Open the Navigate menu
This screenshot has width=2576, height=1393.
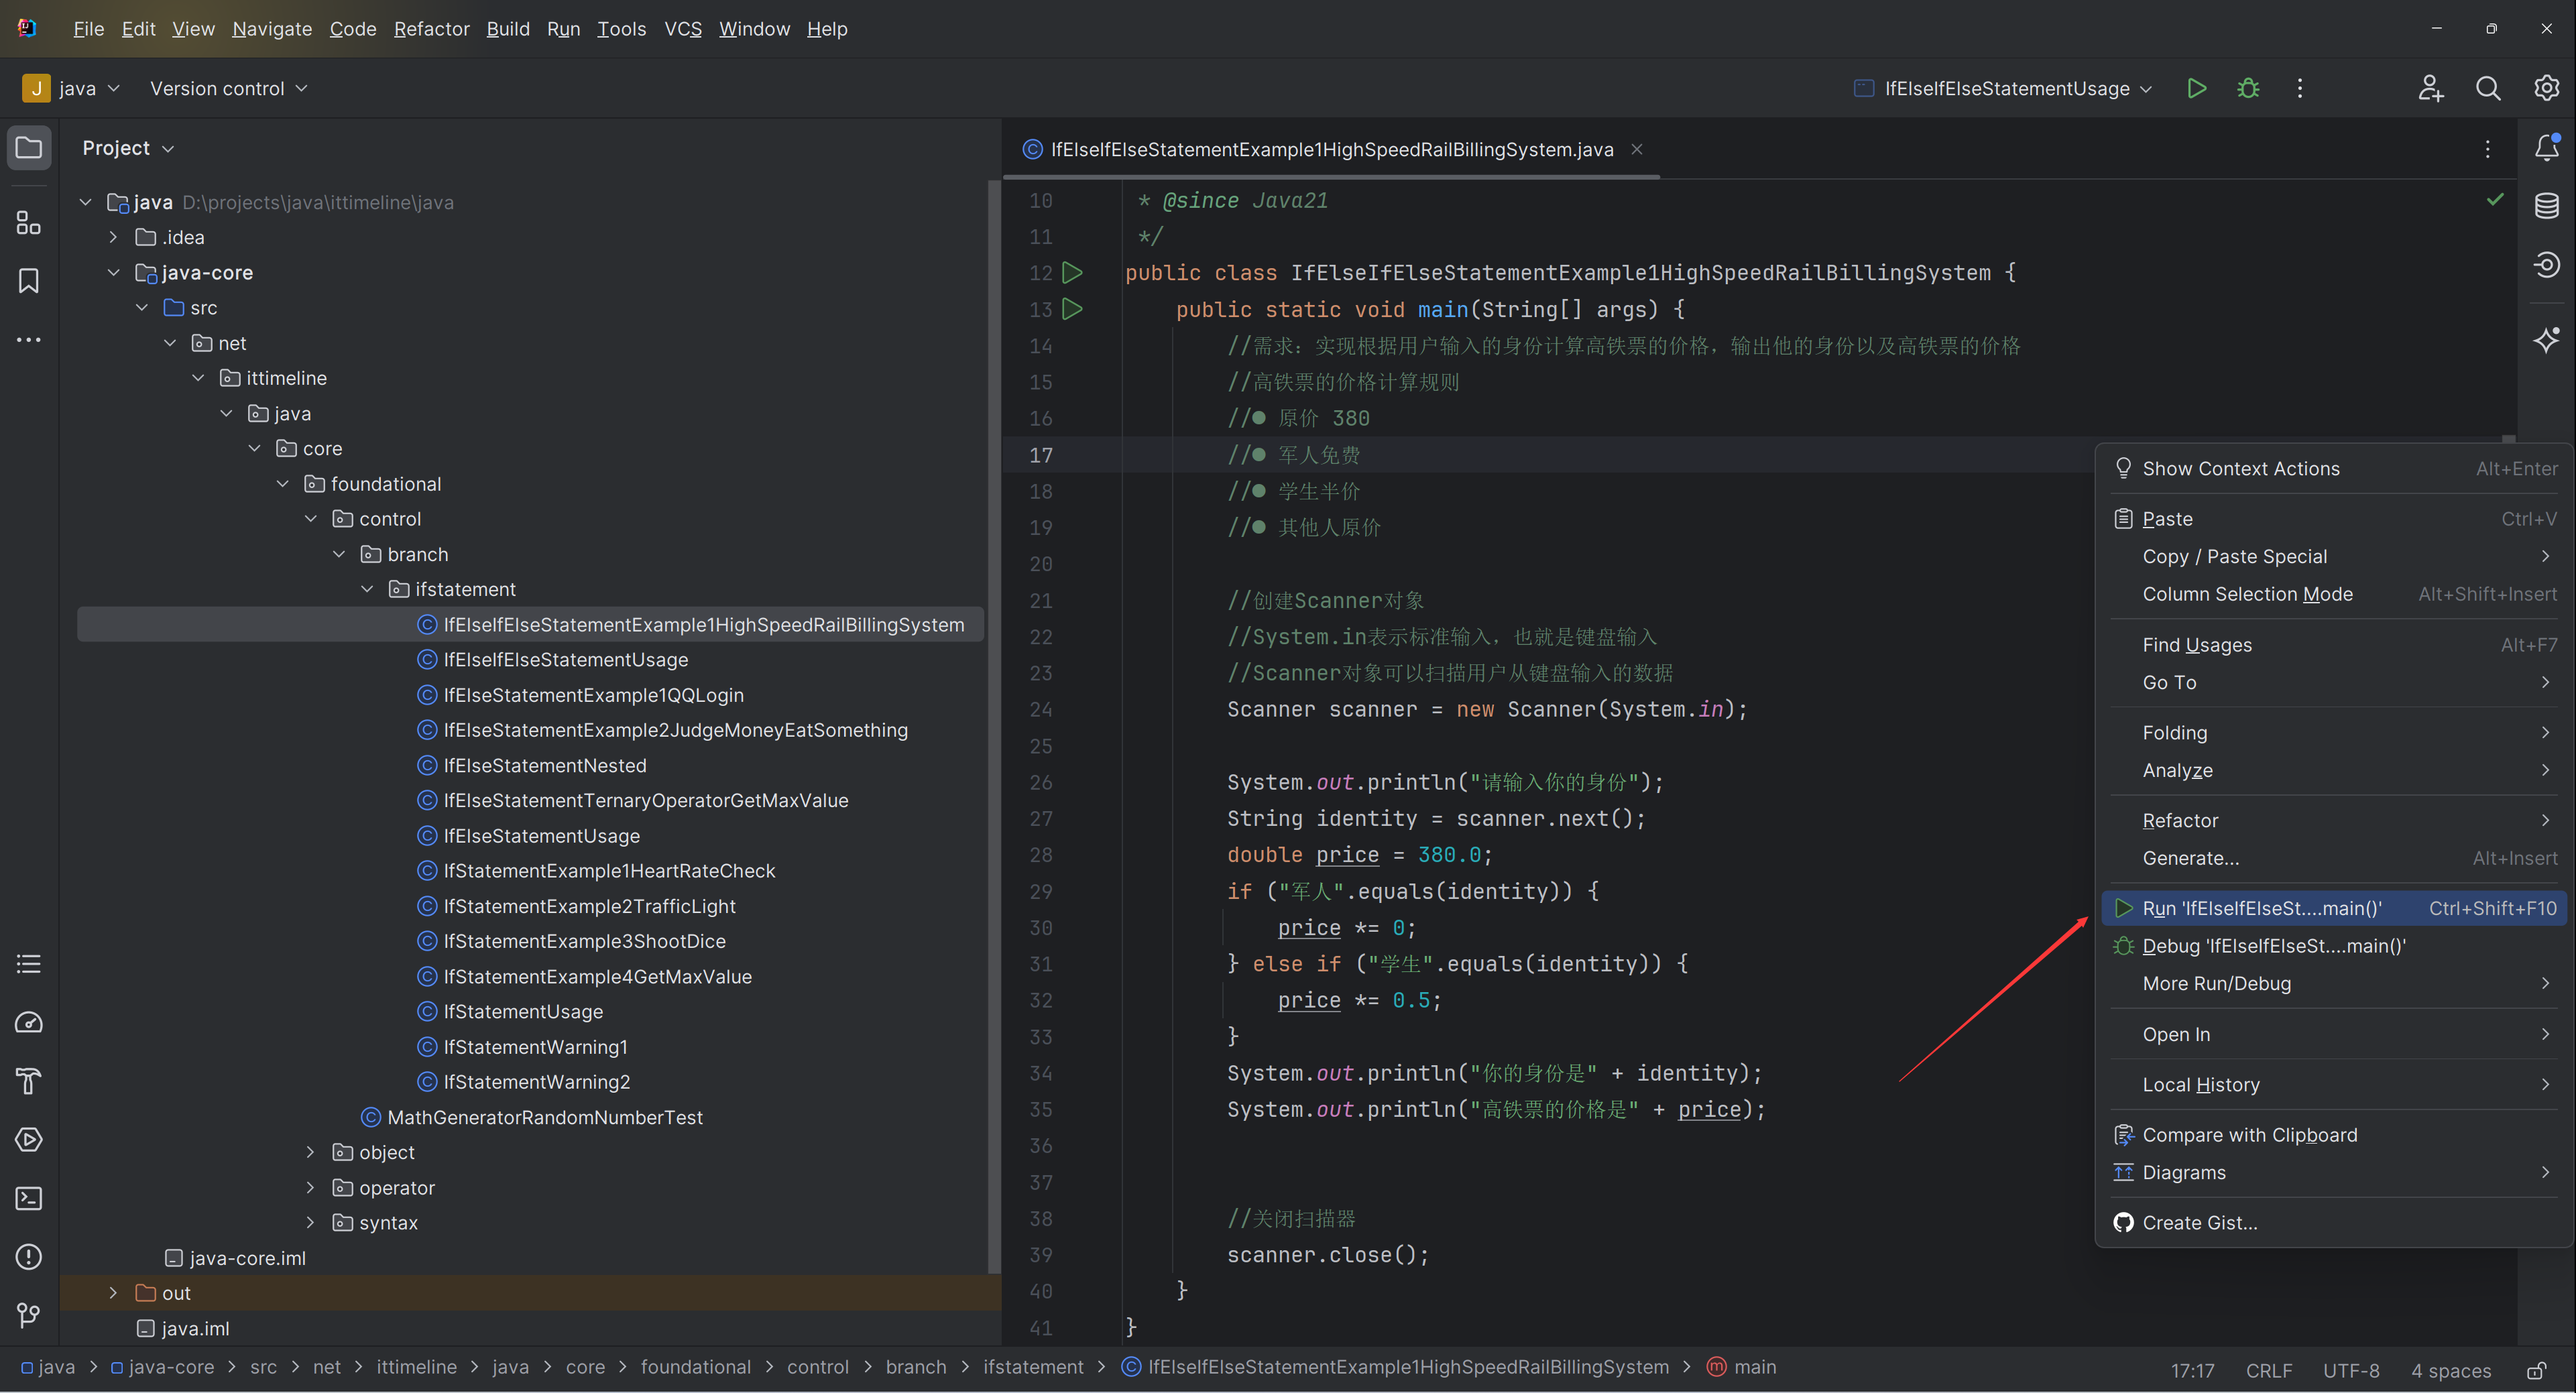coord(272,29)
